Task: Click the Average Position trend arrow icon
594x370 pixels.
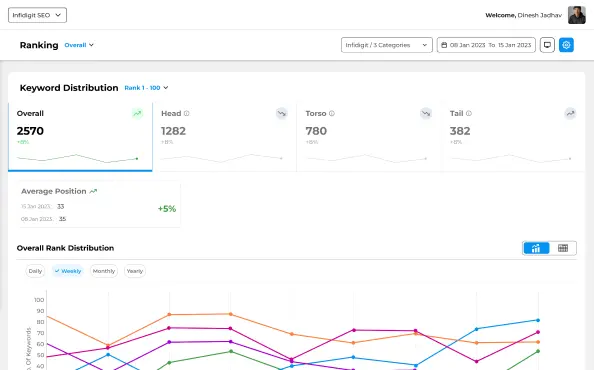Action: point(93,191)
